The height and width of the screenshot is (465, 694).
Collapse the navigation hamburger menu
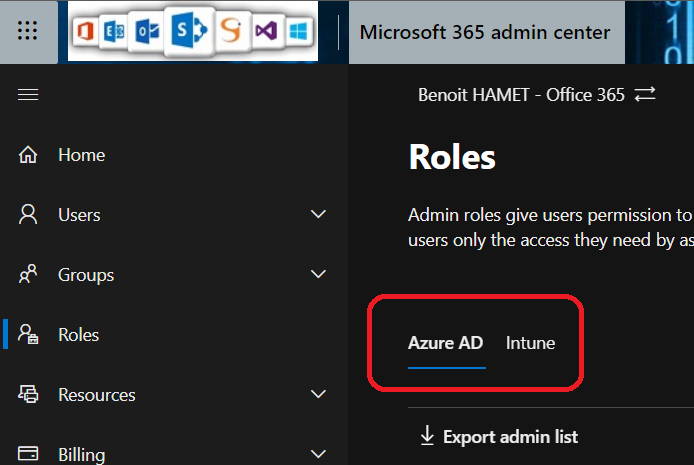[28, 95]
